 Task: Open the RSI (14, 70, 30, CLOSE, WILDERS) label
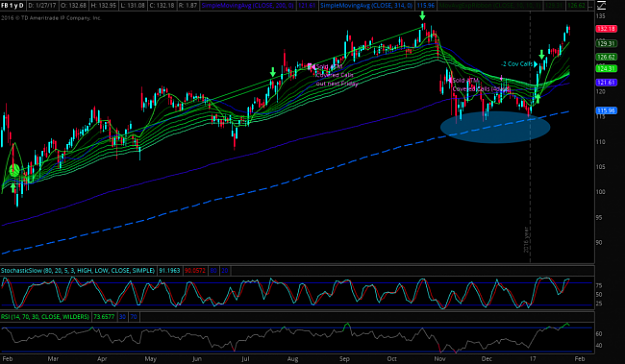pyautogui.click(x=45, y=317)
